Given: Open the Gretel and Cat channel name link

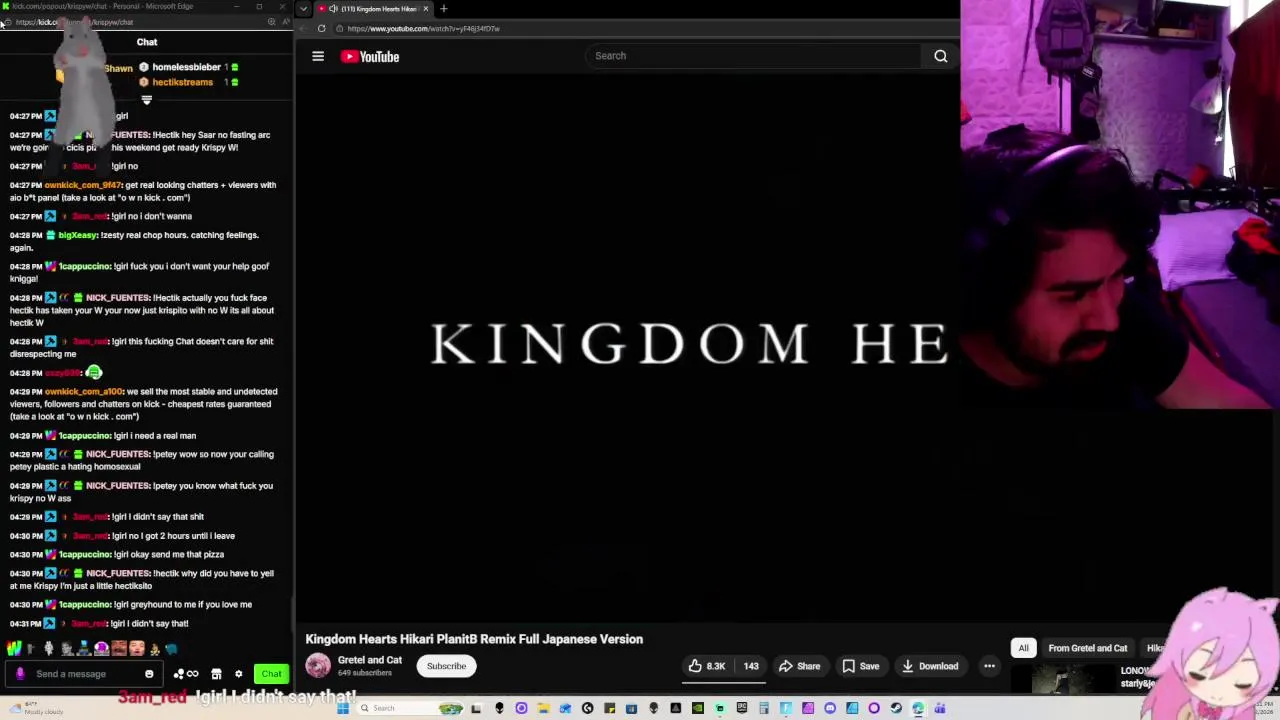Looking at the screenshot, I should click(370, 660).
